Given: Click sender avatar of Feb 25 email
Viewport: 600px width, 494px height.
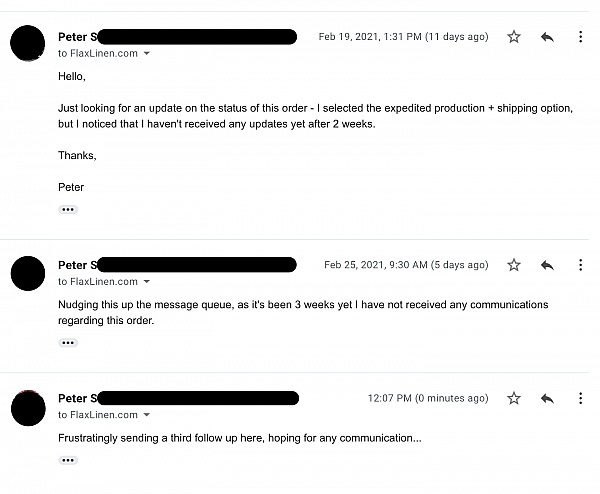Looking at the screenshot, I should (x=28, y=273).
